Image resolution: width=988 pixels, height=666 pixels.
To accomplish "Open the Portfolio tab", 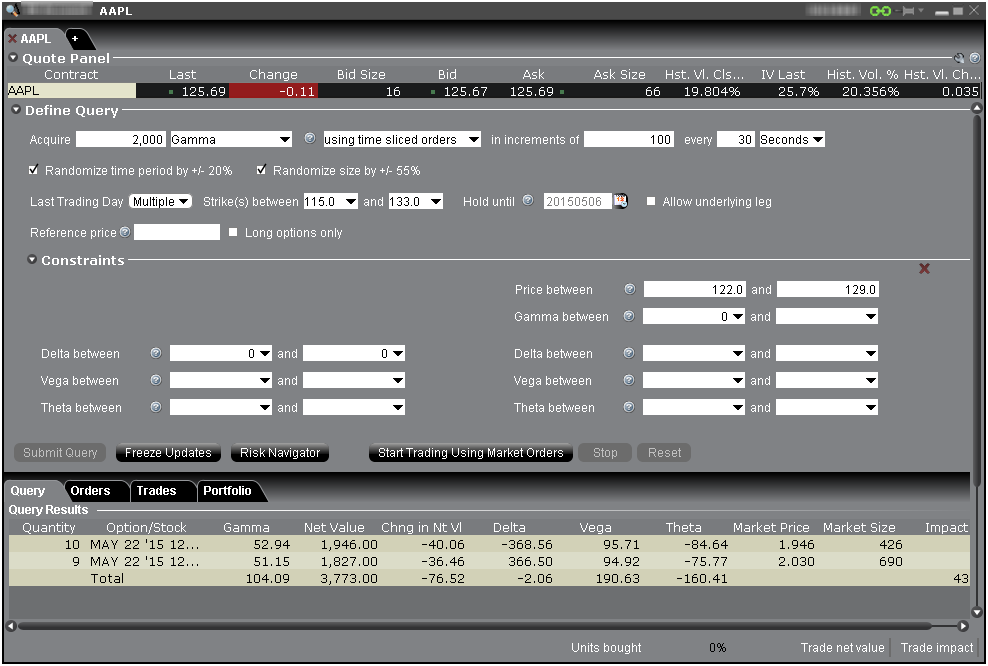I will point(228,491).
